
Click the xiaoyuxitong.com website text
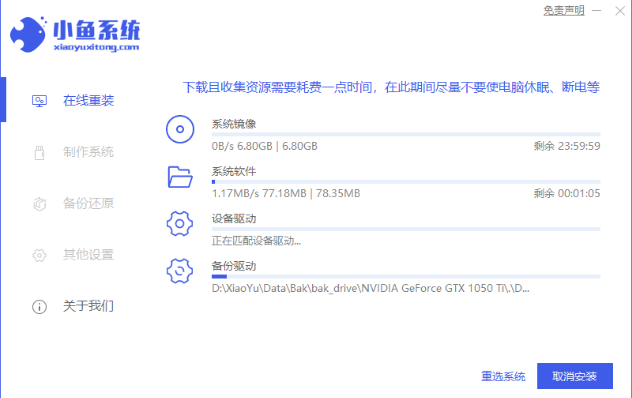click(x=96, y=47)
